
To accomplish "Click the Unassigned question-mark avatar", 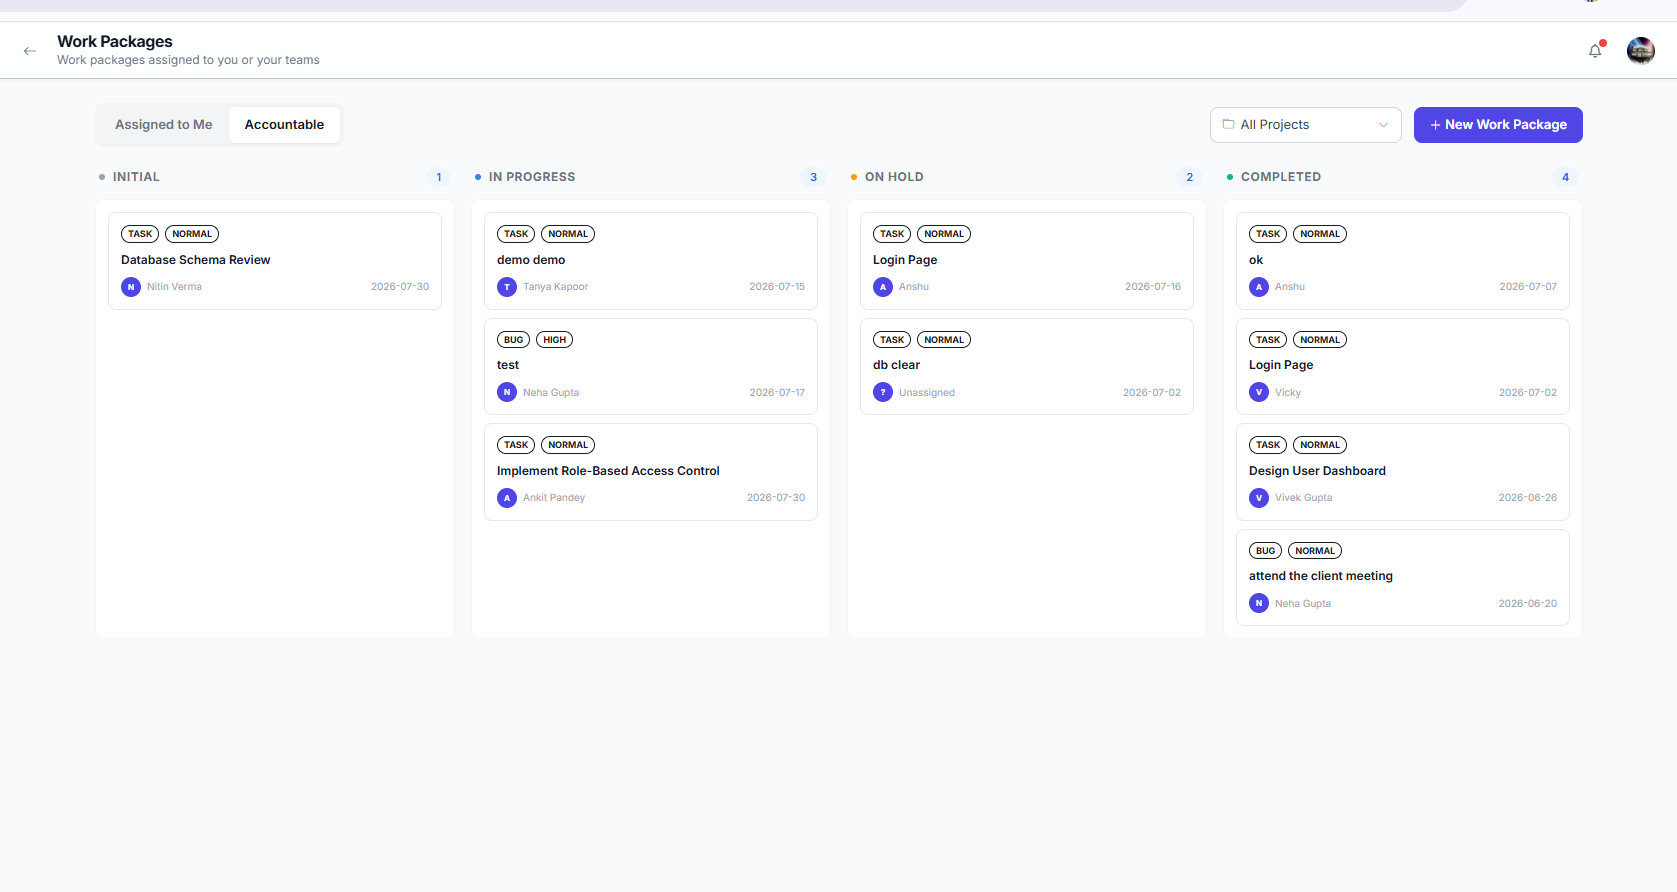I will (883, 393).
